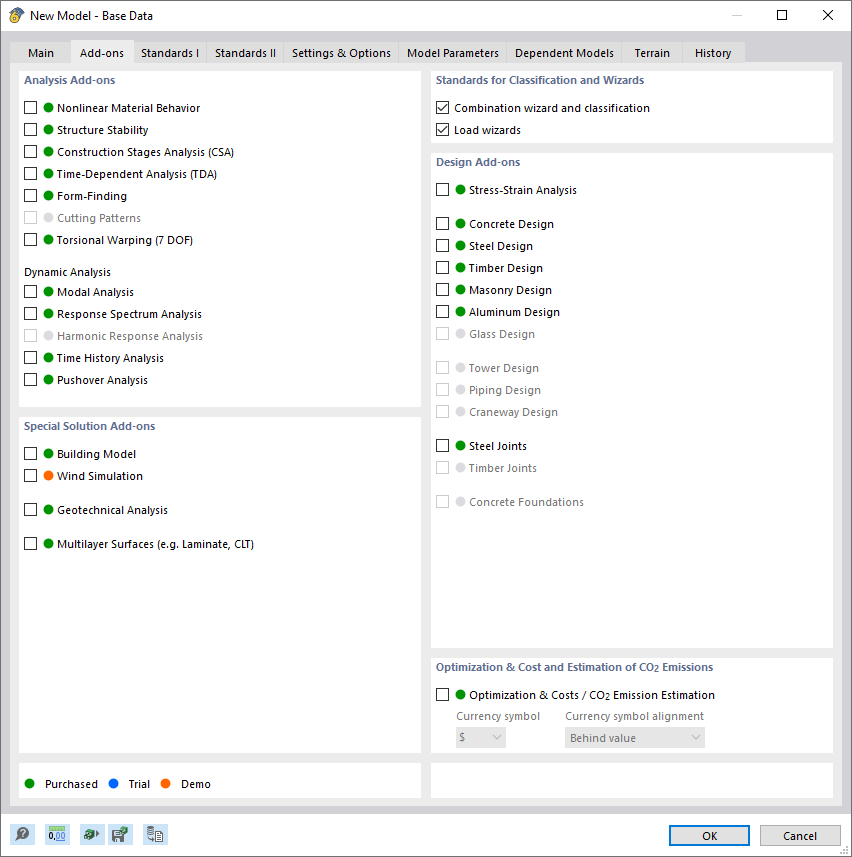Open the Currency symbol alignment dropdown
852x857 pixels.
click(x=634, y=738)
